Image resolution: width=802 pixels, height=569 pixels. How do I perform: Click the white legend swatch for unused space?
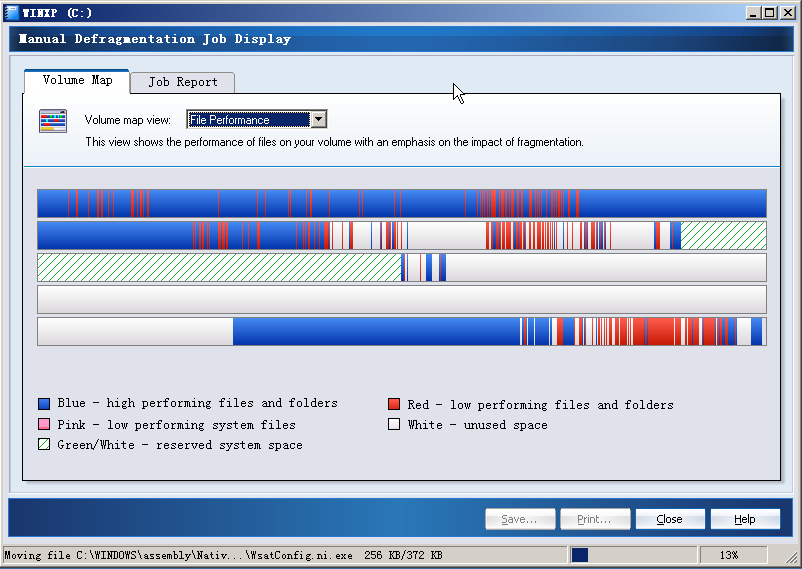coord(394,424)
